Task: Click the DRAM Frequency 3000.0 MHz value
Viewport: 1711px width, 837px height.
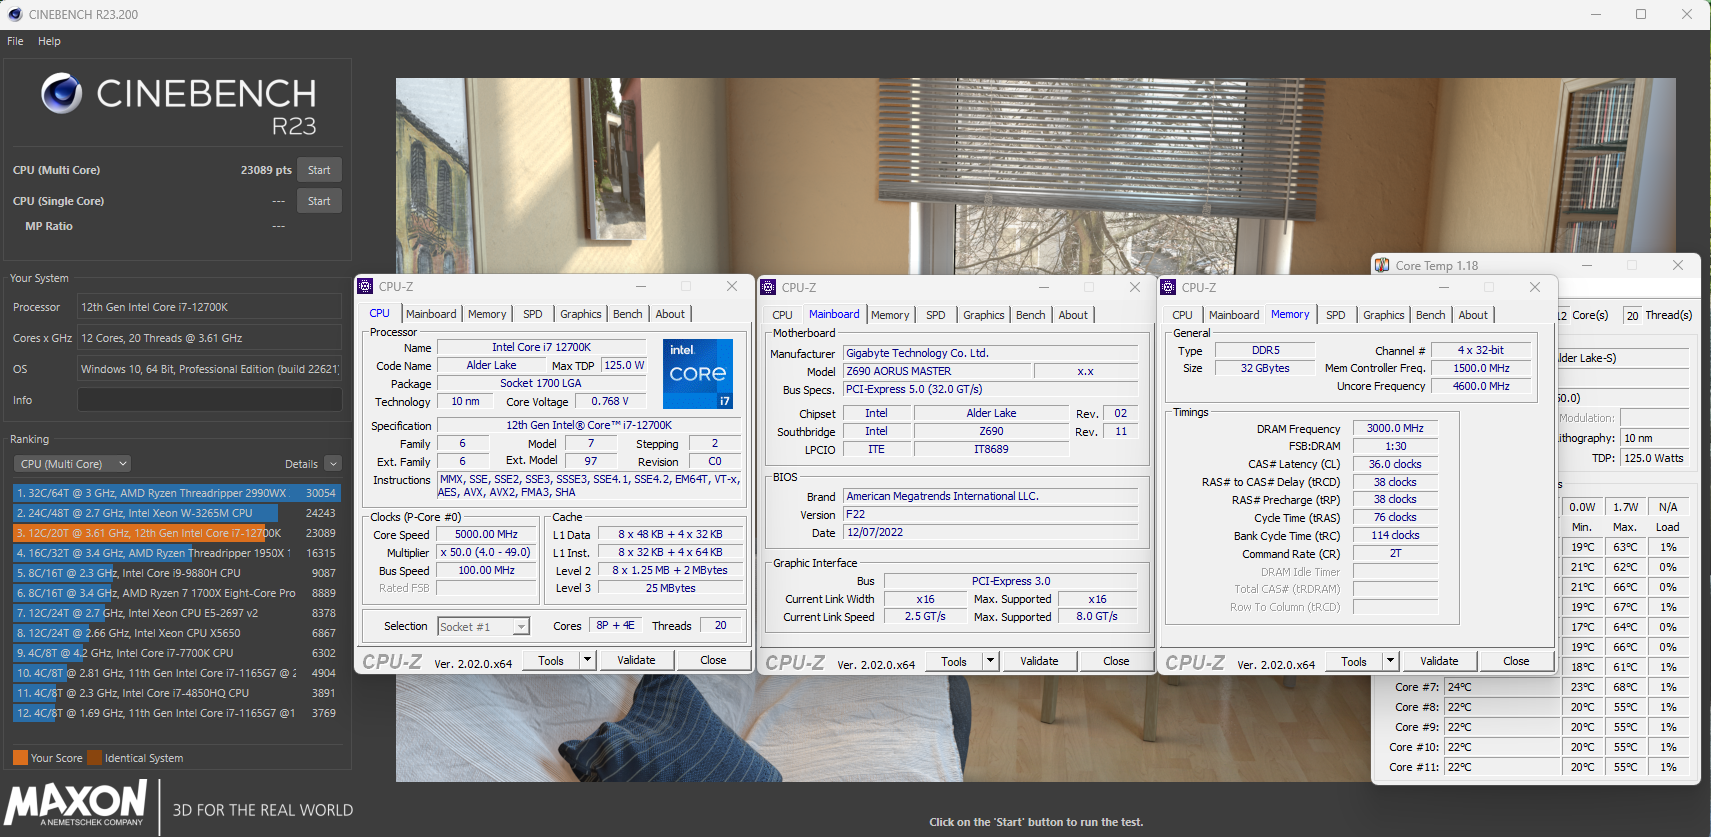Action: click(1395, 428)
